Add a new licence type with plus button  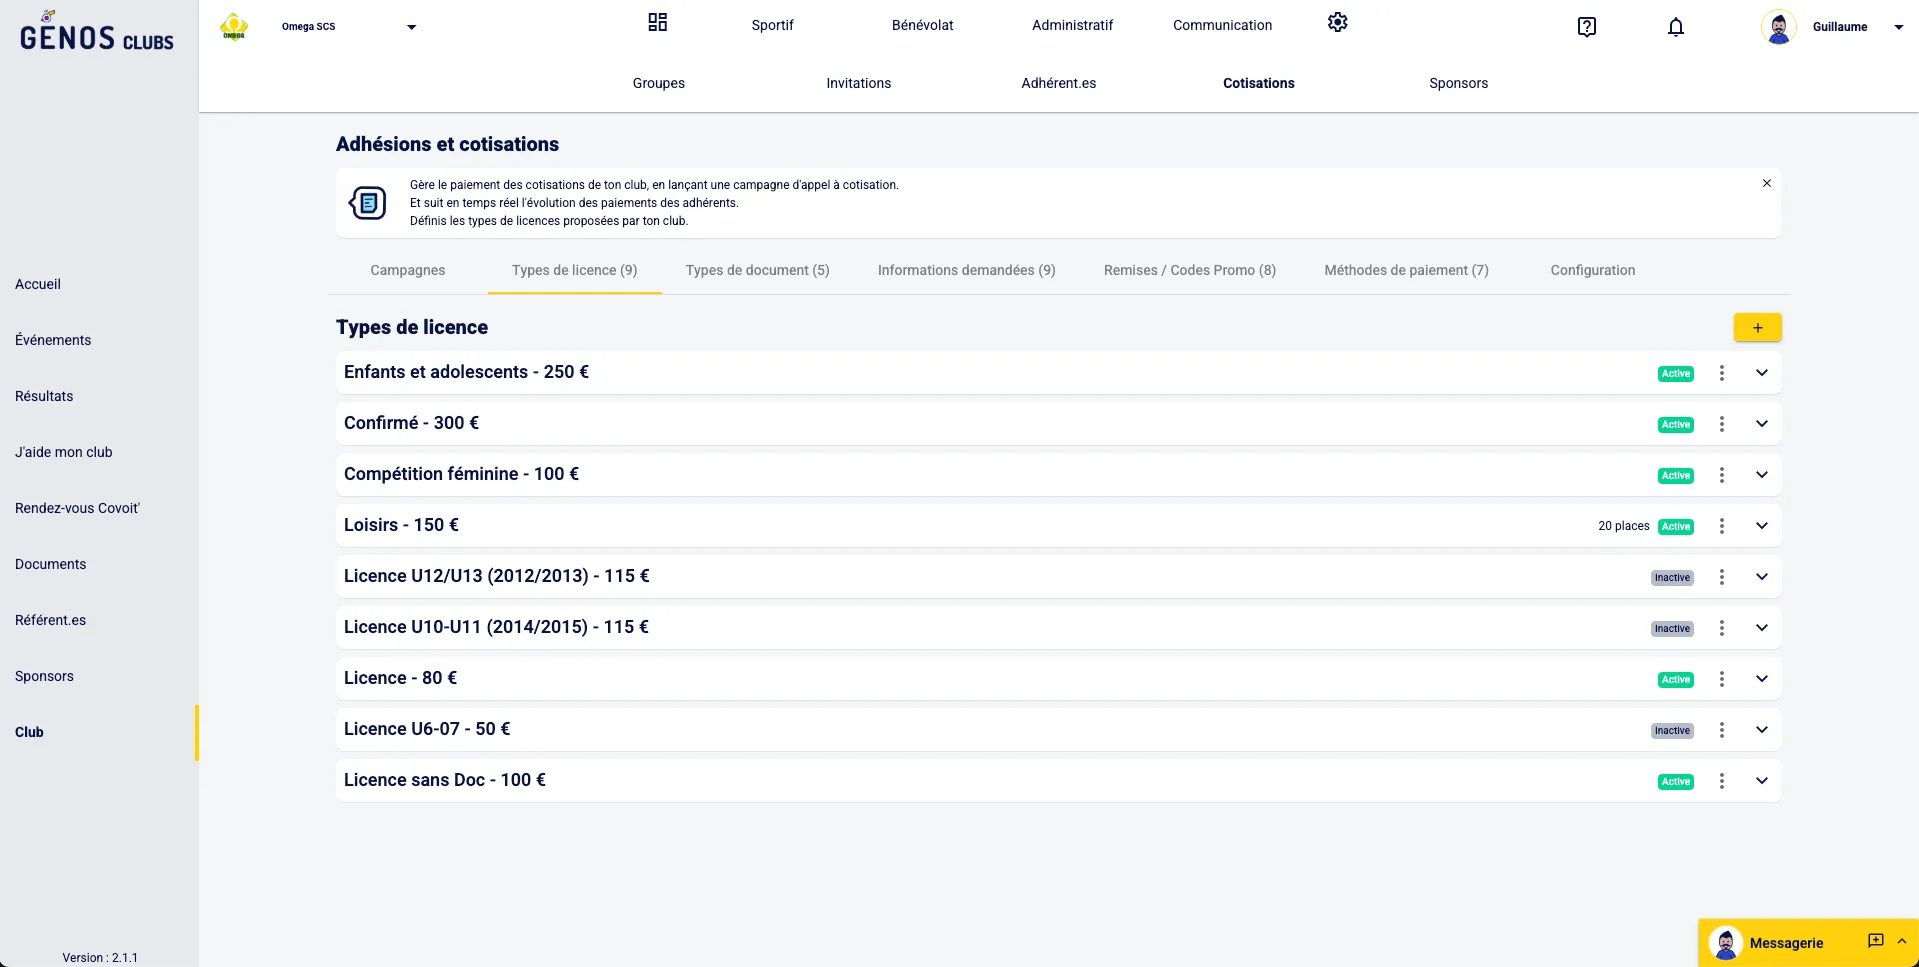pos(1757,328)
